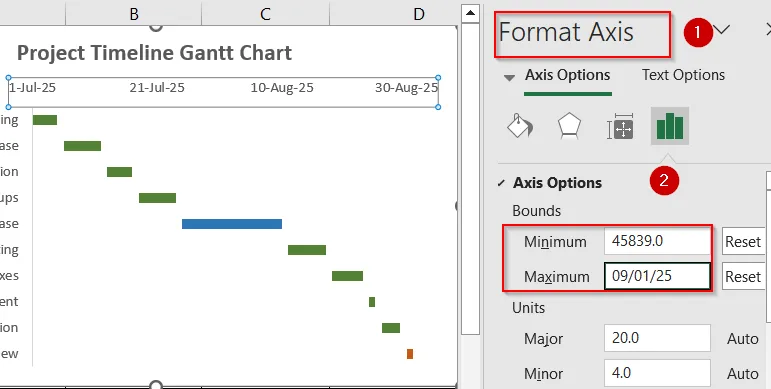Open the Fill & Line paint bucket icon
The image size is (771, 389).
coord(520,126)
